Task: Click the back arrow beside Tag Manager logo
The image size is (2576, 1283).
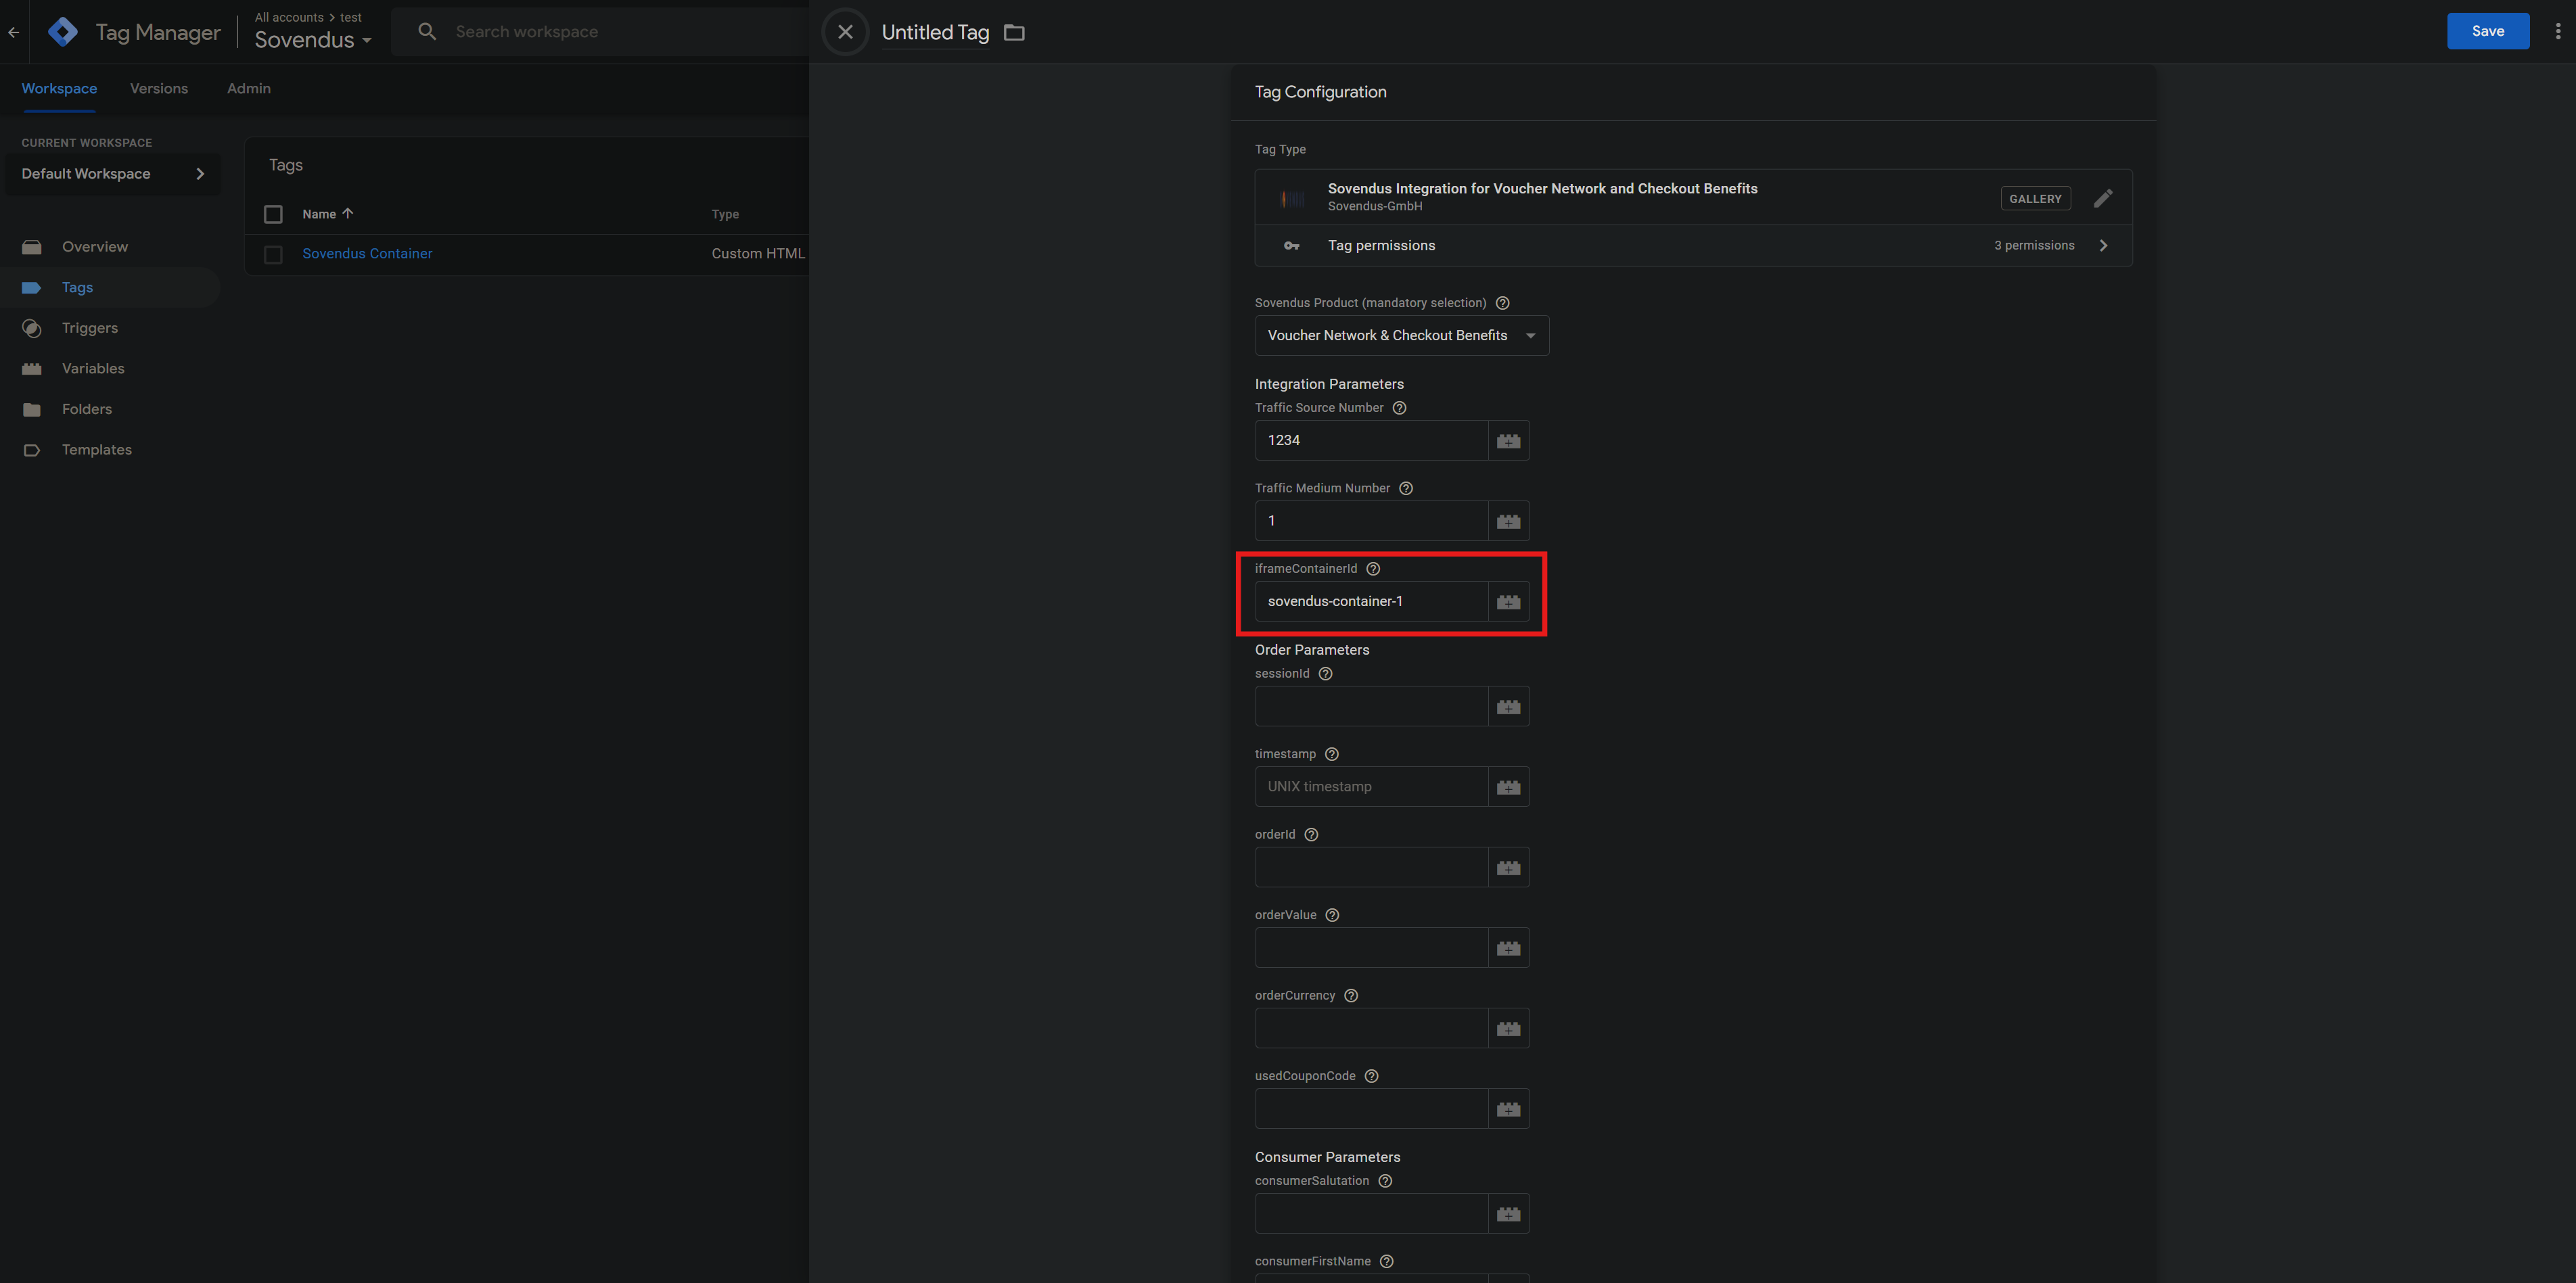Action: [14, 32]
